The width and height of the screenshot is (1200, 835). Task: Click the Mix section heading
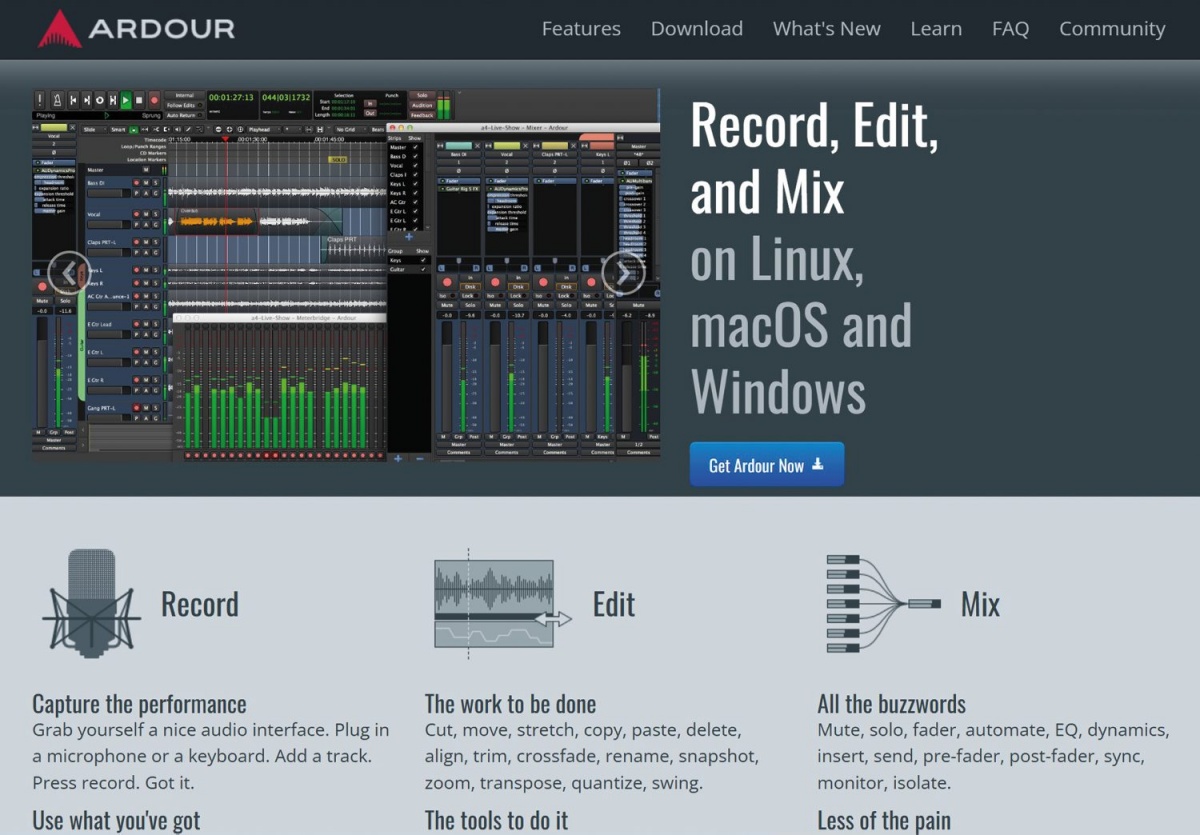tap(980, 604)
